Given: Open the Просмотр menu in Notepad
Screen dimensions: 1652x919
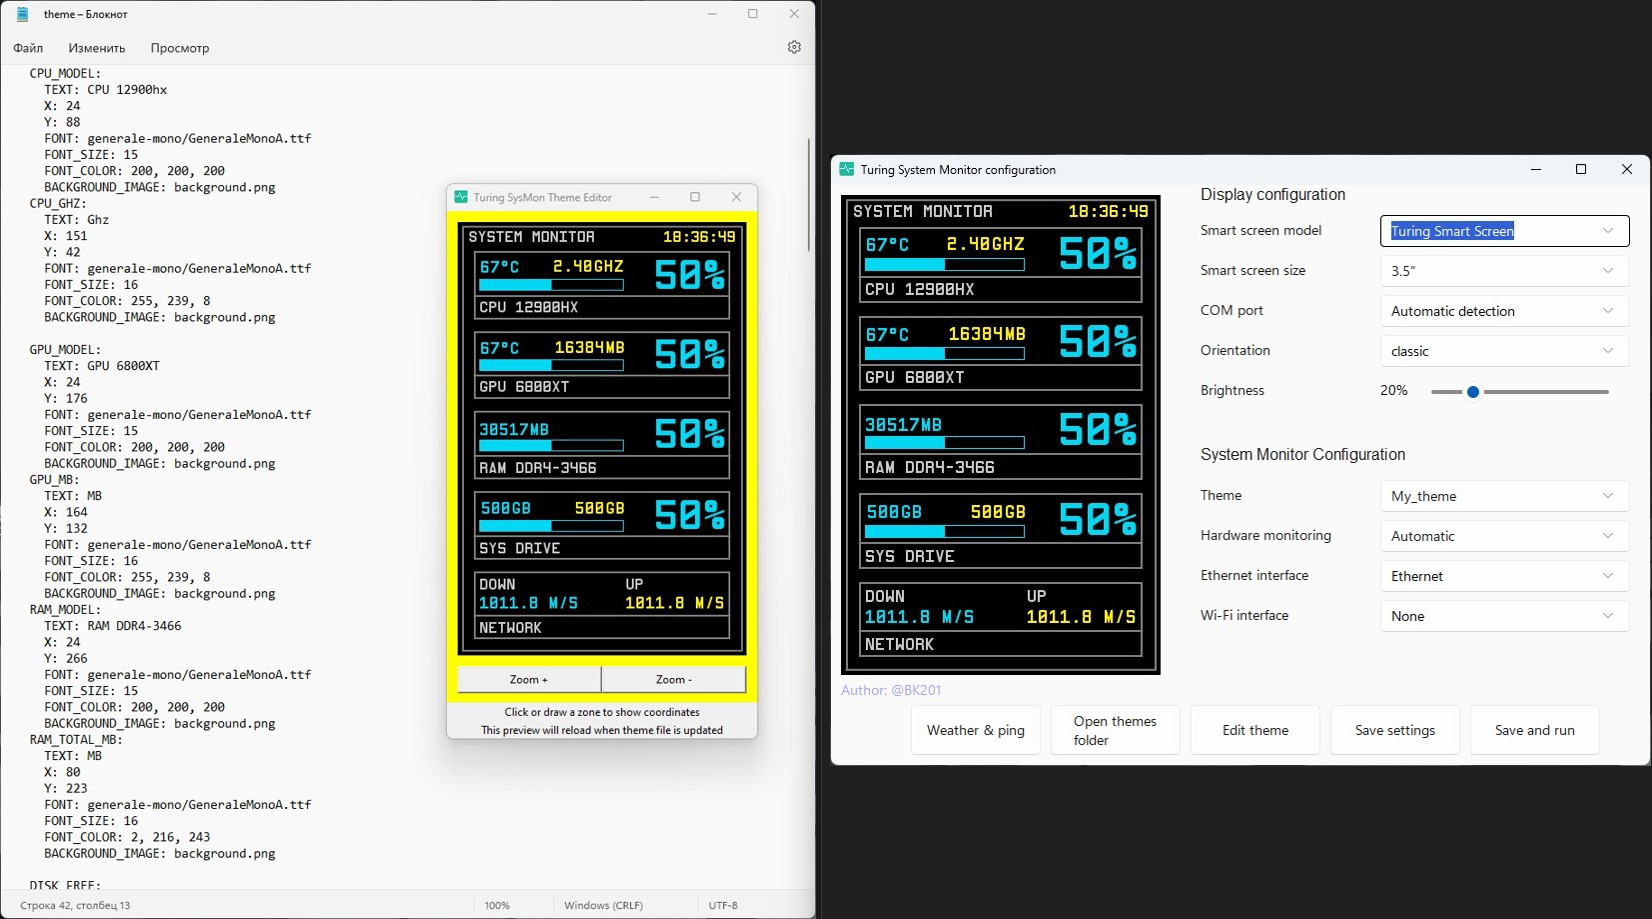Looking at the screenshot, I should click(x=180, y=48).
